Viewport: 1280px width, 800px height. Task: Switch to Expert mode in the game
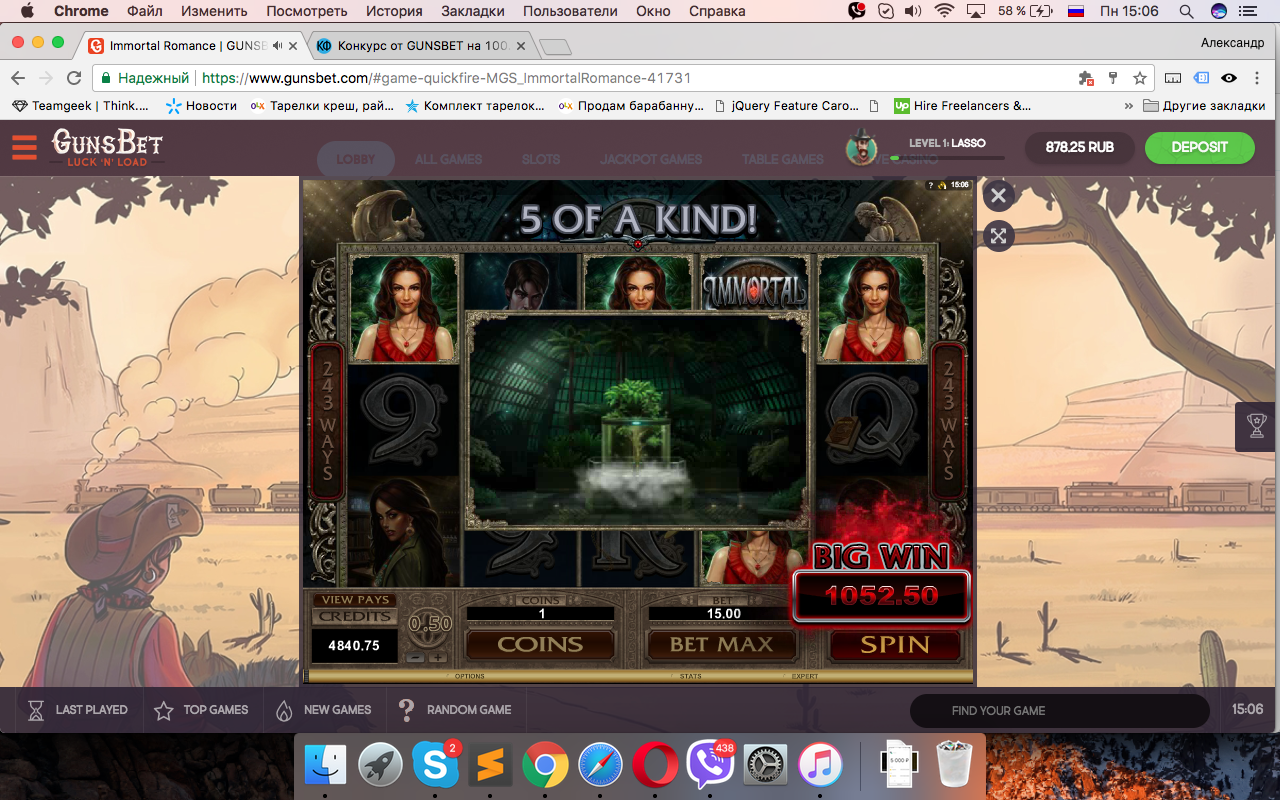pyautogui.click(x=805, y=676)
